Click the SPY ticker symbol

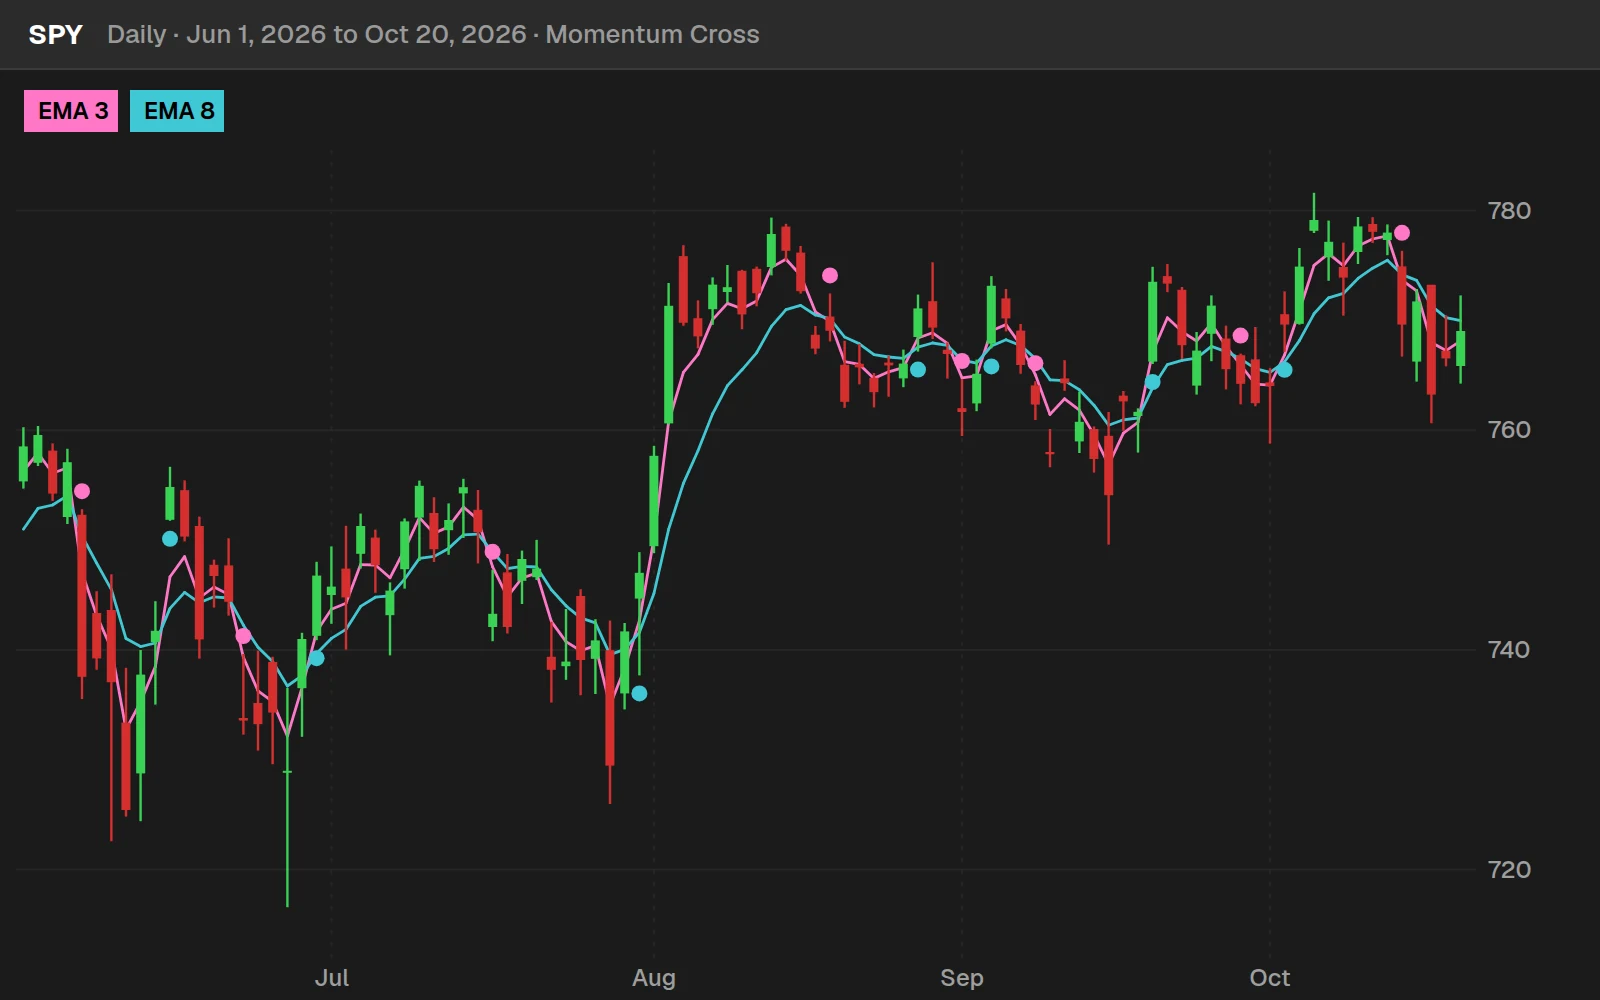[55, 35]
